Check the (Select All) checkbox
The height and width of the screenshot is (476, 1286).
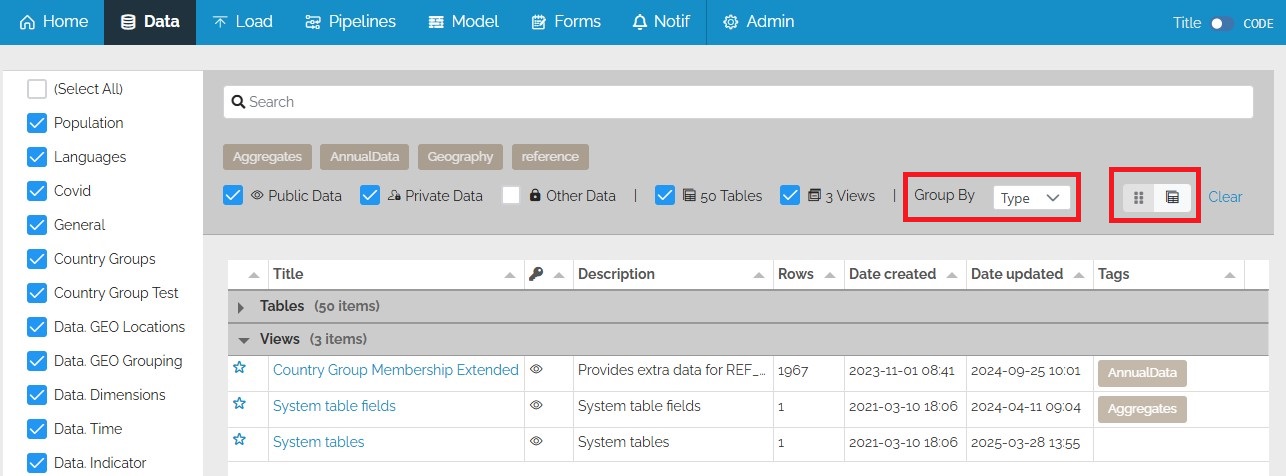[x=37, y=89]
